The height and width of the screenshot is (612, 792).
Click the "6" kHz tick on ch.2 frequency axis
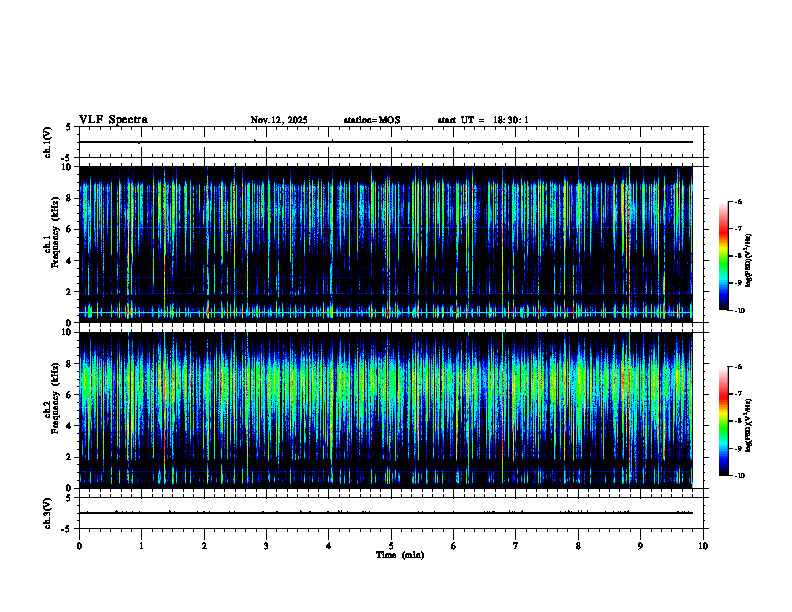coord(70,395)
